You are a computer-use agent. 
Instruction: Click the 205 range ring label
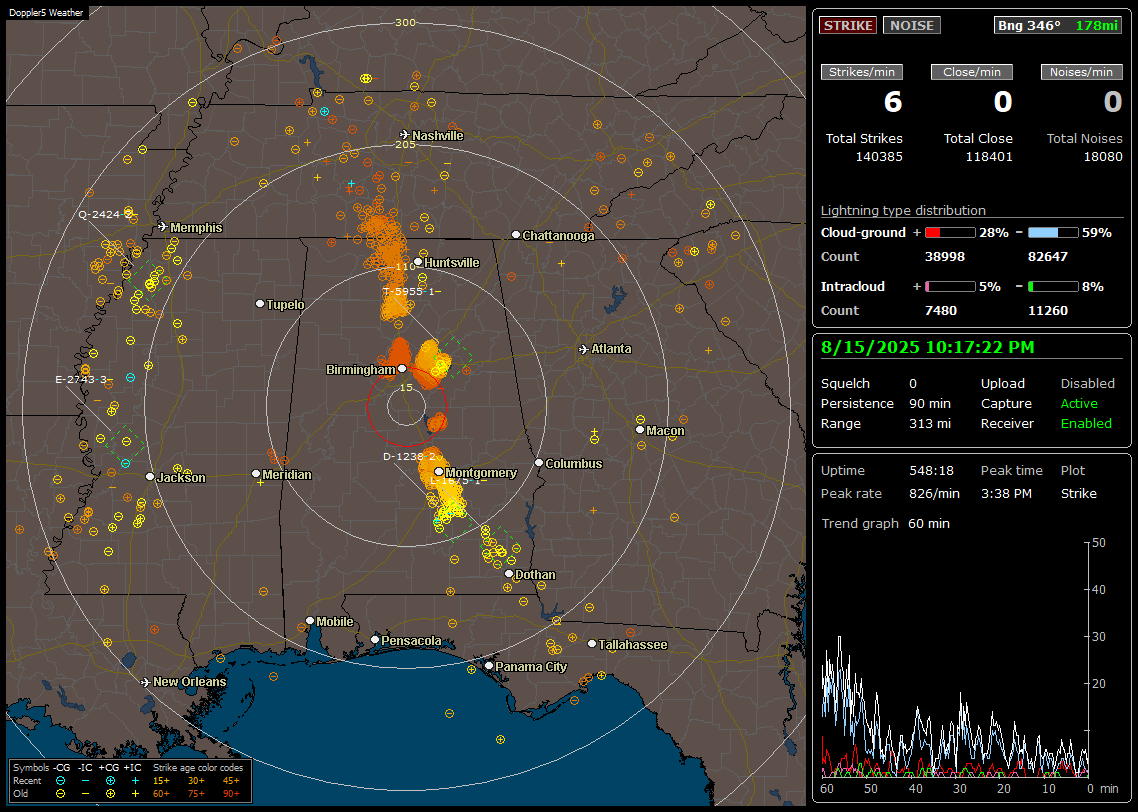click(405, 144)
